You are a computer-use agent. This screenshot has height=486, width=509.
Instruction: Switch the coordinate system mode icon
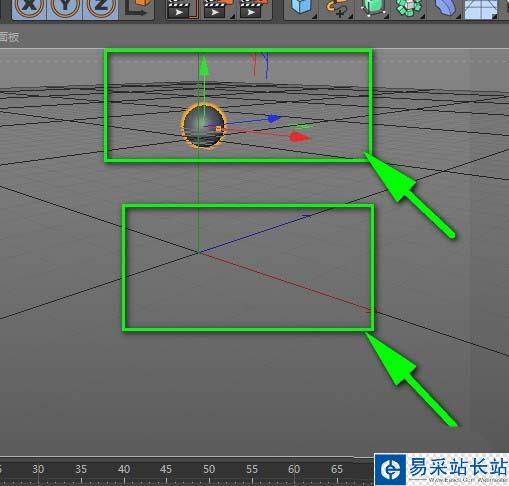click(x=138, y=8)
